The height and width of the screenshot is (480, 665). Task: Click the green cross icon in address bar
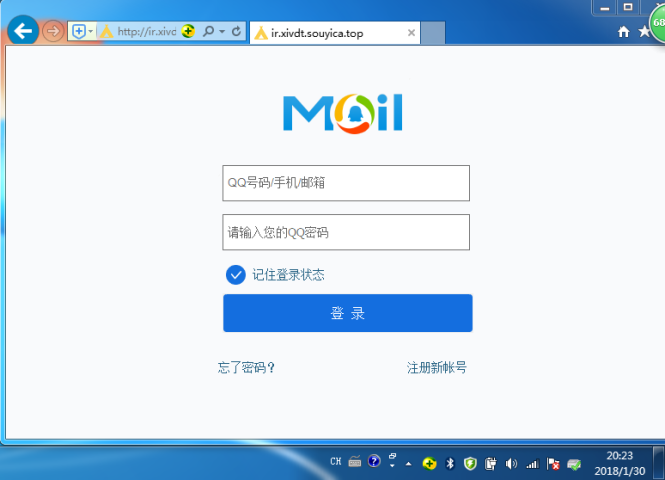click(188, 31)
